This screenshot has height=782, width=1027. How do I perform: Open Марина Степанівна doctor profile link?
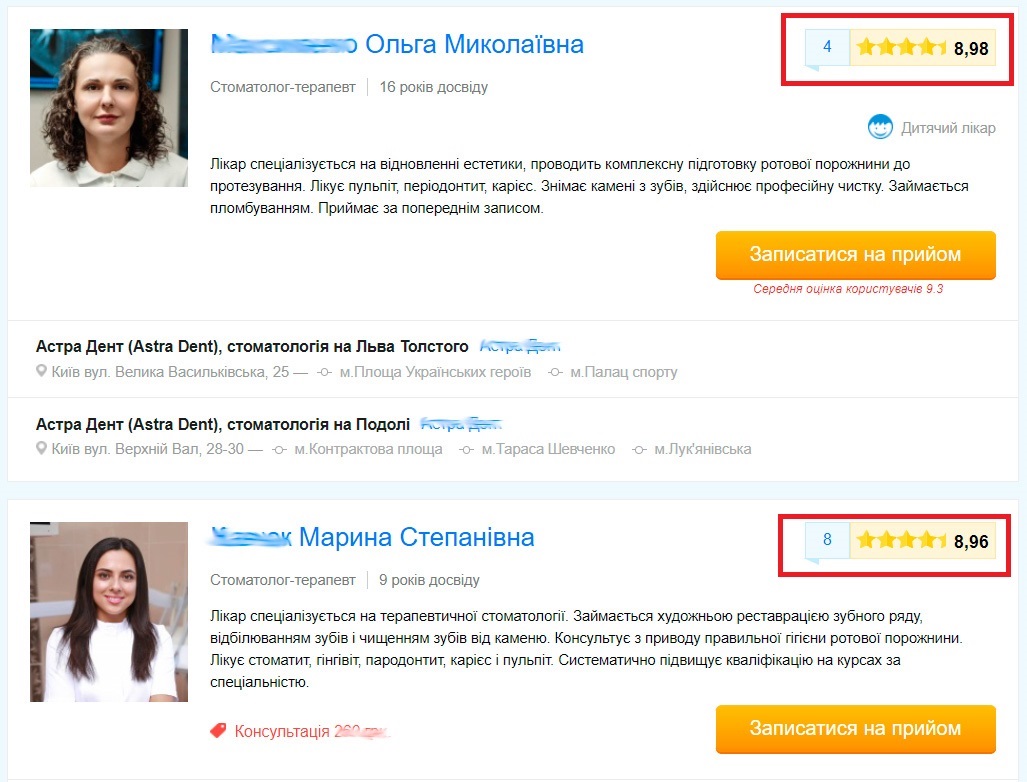[372, 537]
